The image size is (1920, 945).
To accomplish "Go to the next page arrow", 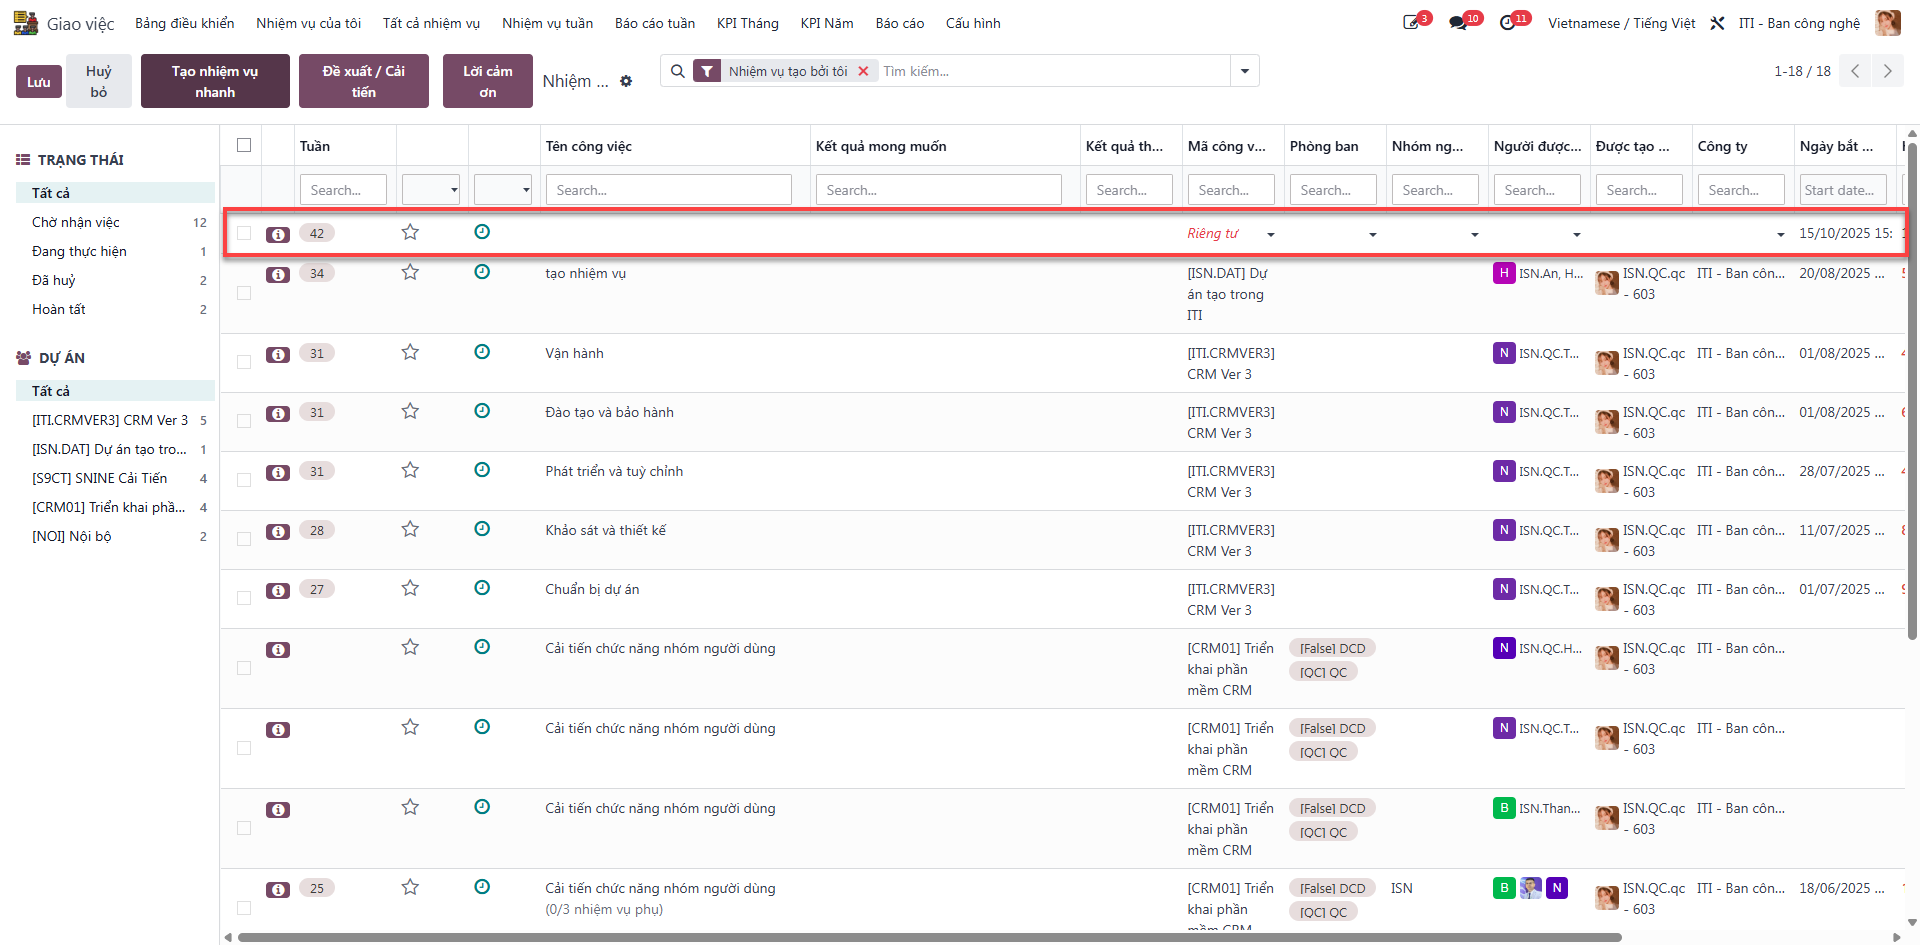I will click(x=1887, y=71).
